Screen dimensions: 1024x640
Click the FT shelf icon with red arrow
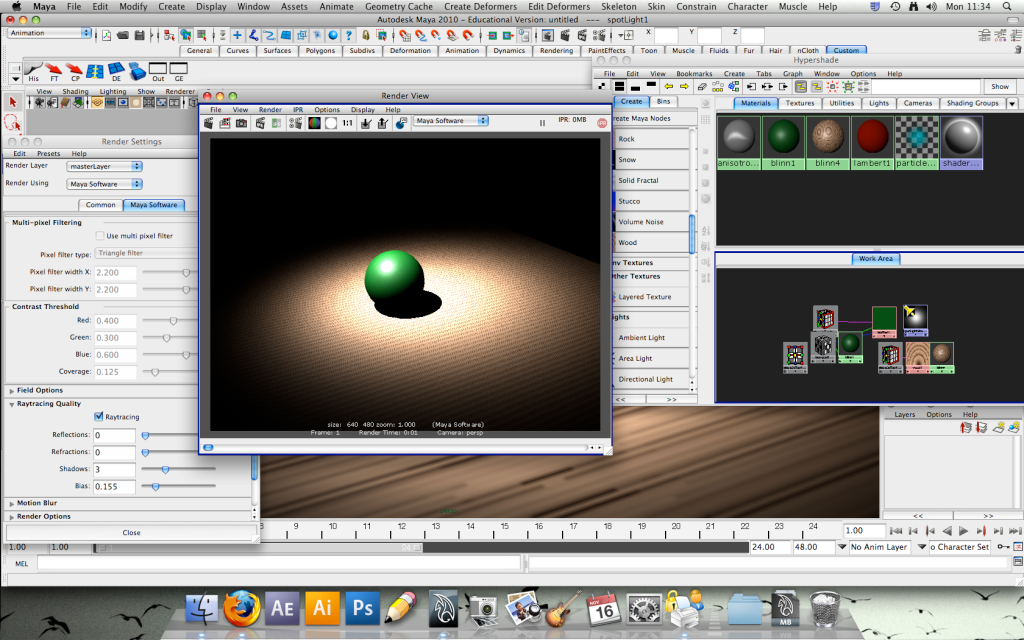click(x=54, y=72)
